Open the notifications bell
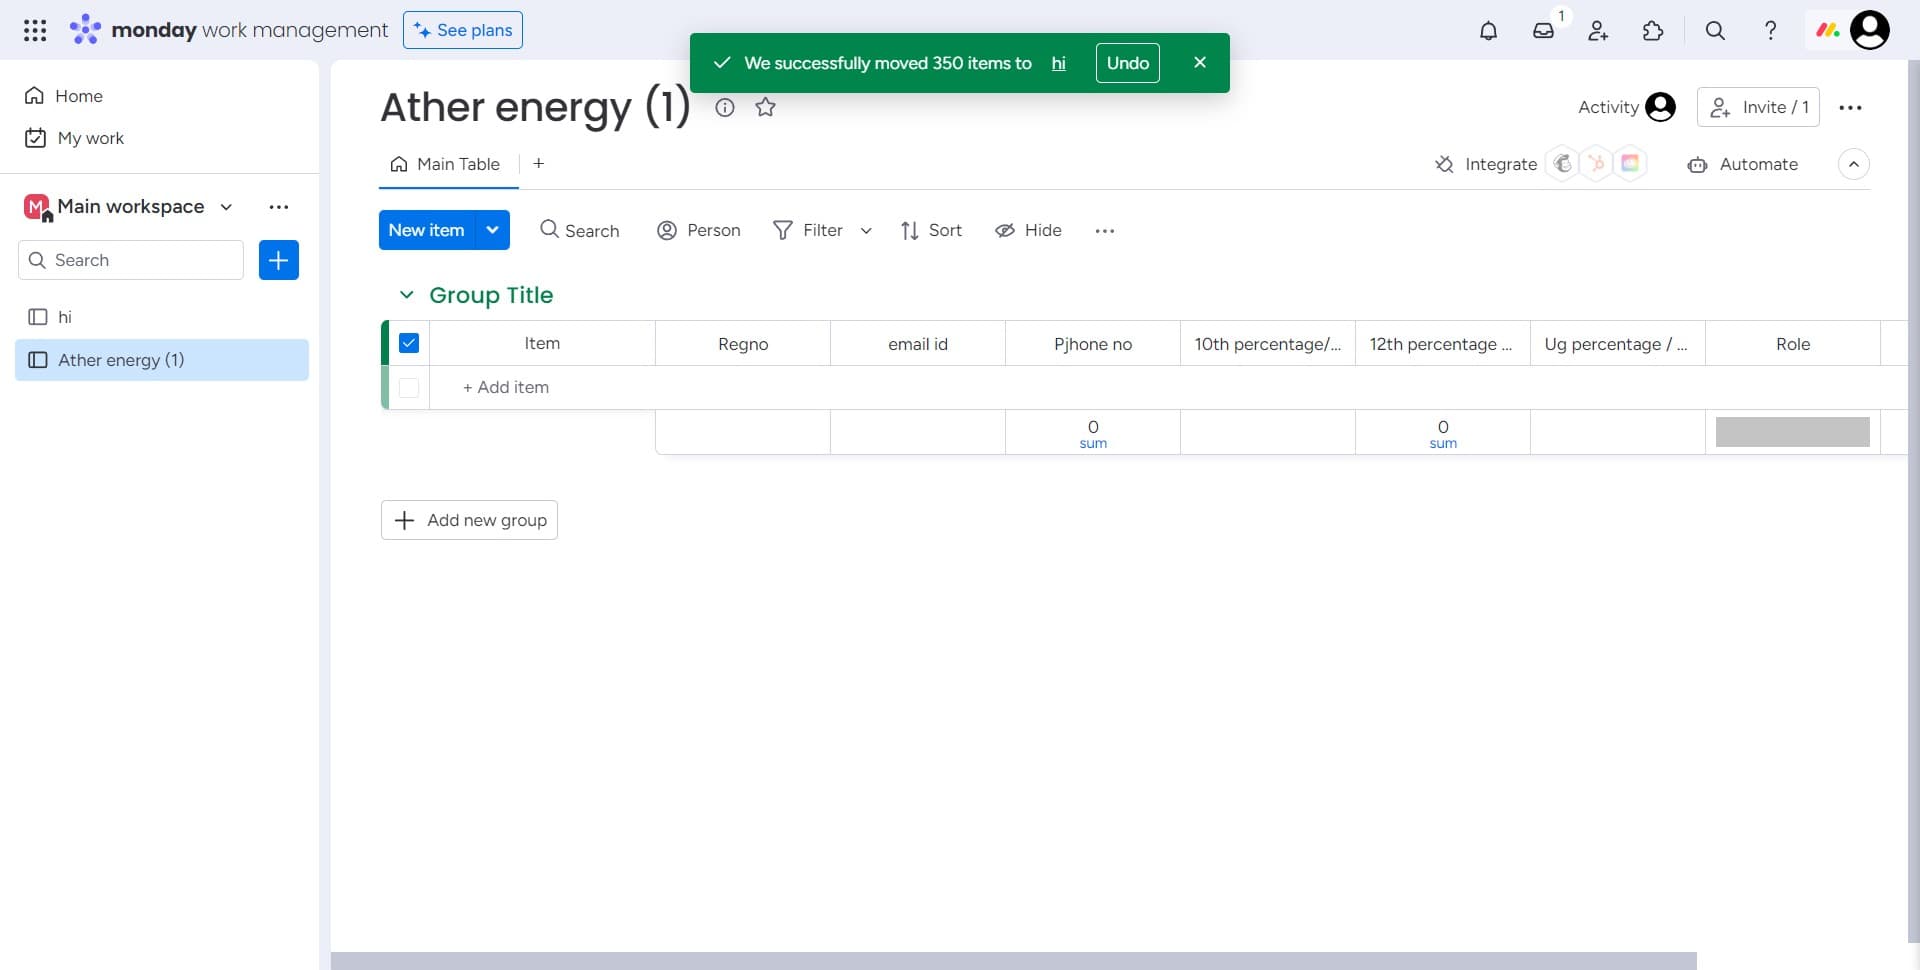 [1488, 31]
